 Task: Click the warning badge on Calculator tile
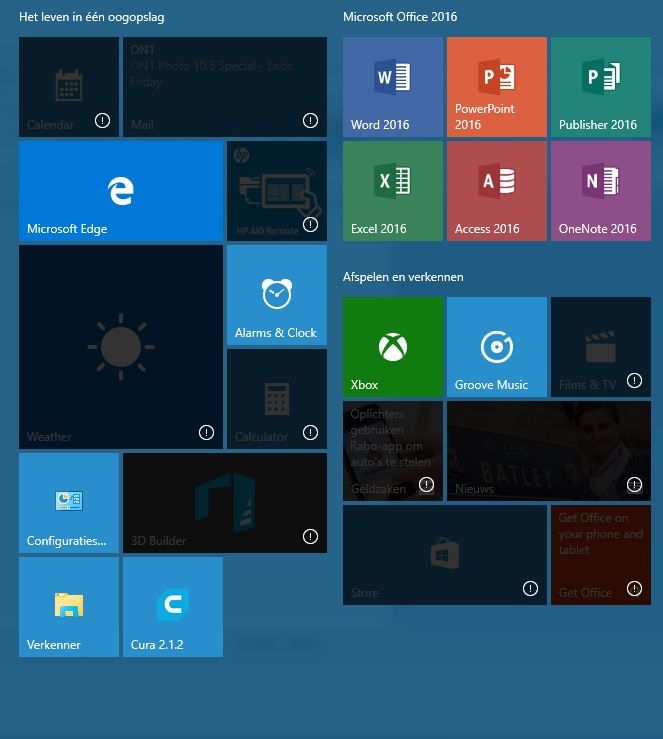[x=310, y=432]
